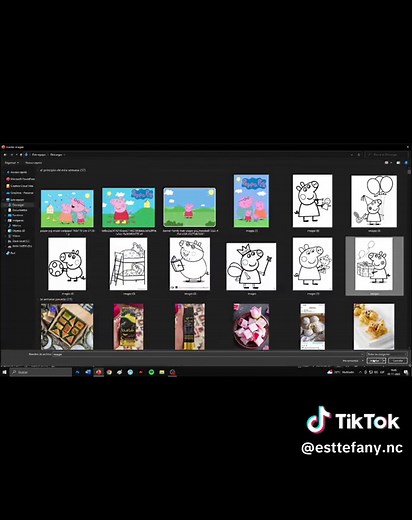Viewport: 412px width, 520px height.
Task: Open PowerPoint from the taskbar
Action: tap(98, 372)
